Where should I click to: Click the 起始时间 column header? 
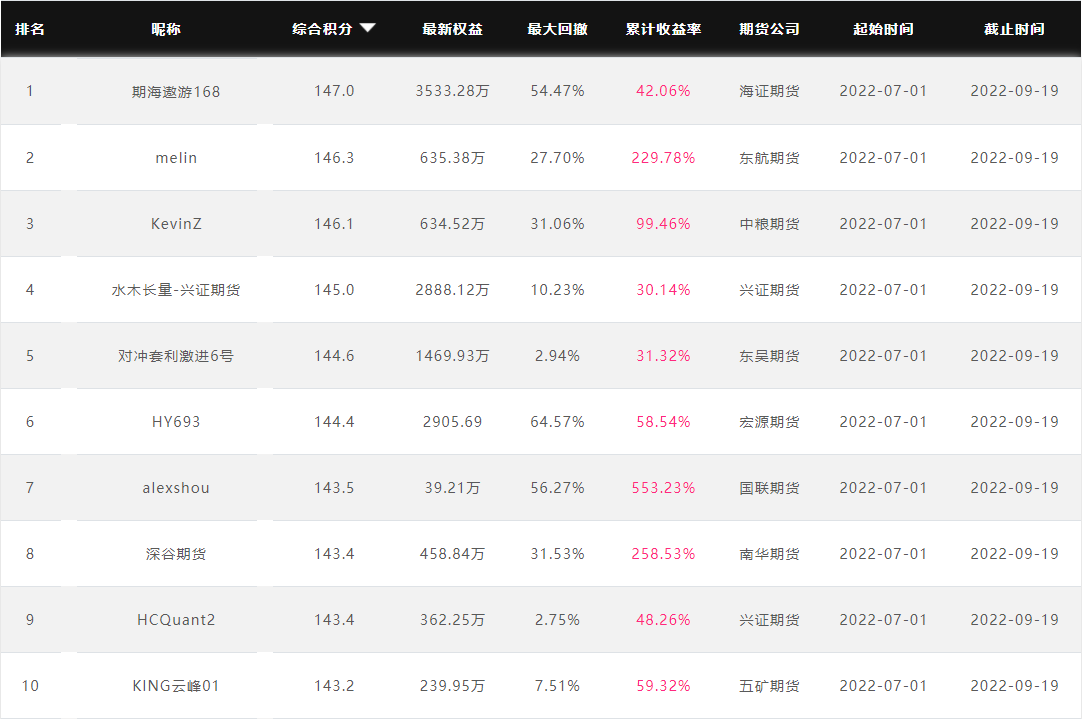coord(883,29)
